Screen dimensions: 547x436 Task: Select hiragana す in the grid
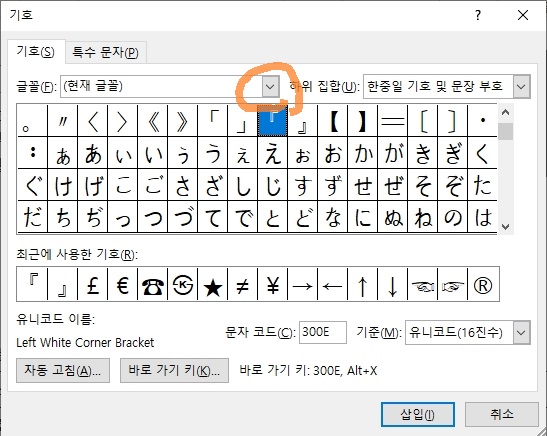coord(302,185)
